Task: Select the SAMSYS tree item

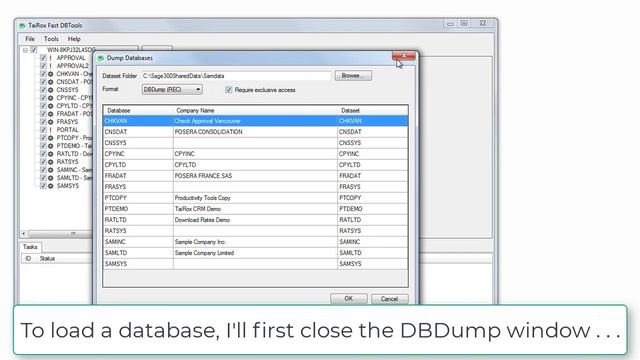Action: click(68, 186)
